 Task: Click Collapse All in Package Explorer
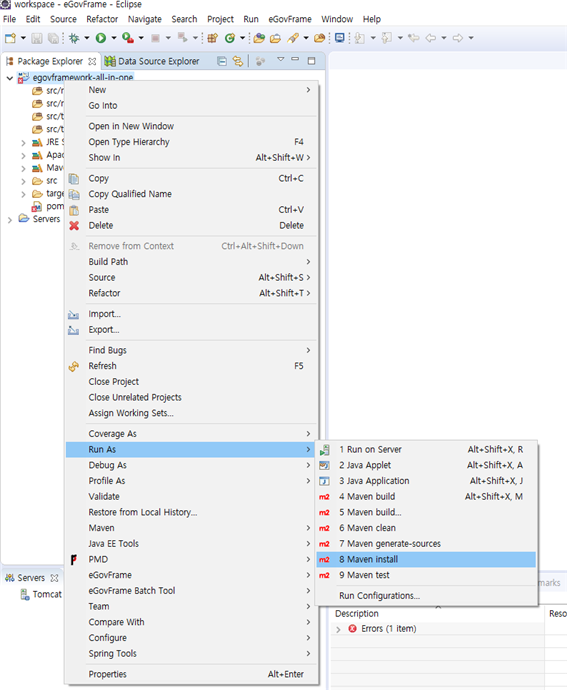pyautogui.click(x=222, y=61)
